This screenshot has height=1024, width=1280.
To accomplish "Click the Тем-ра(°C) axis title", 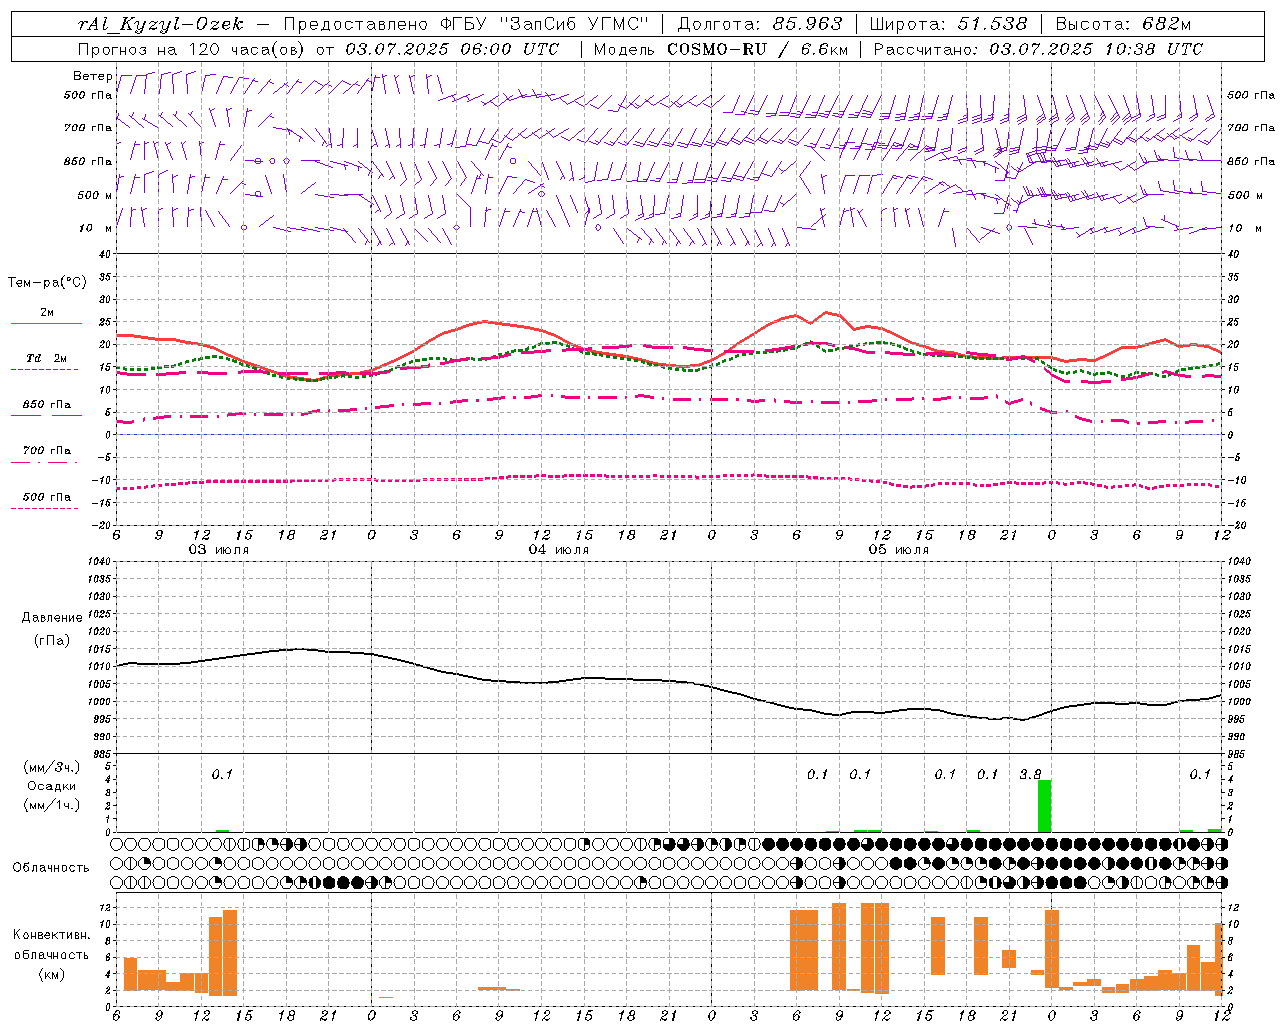I will pyautogui.click(x=47, y=282).
